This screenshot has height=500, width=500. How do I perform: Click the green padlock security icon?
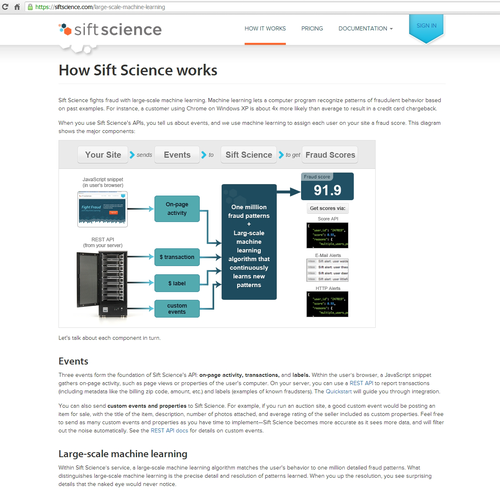(x=30, y=7)
